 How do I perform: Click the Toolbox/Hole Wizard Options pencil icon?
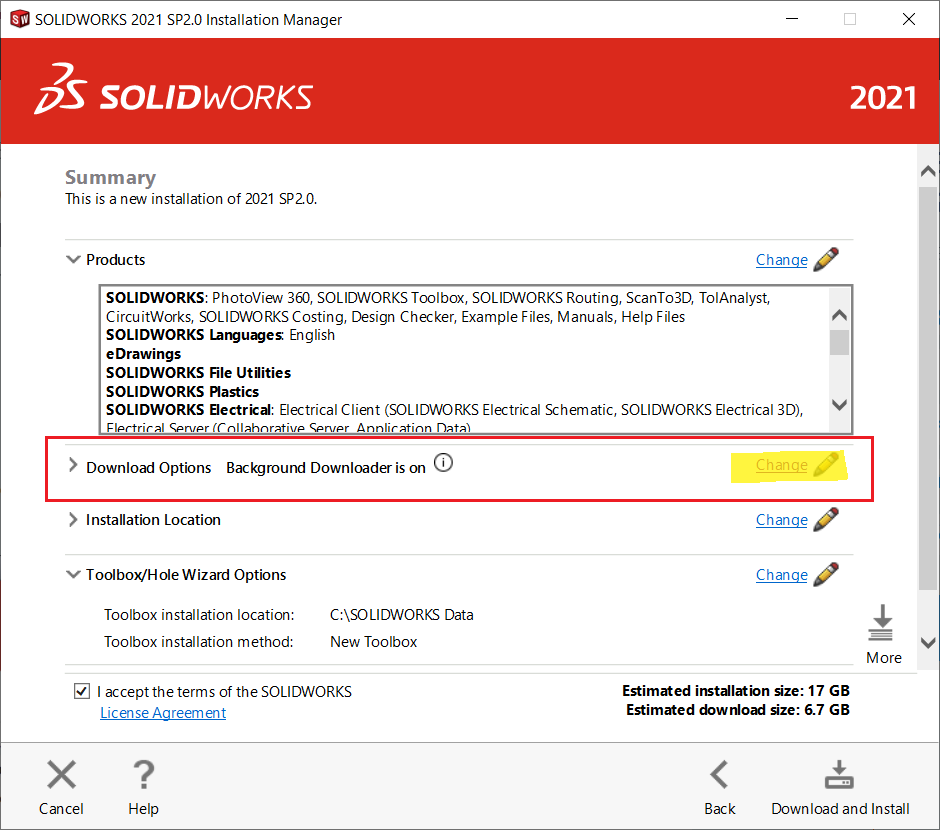tap(825, 575)
